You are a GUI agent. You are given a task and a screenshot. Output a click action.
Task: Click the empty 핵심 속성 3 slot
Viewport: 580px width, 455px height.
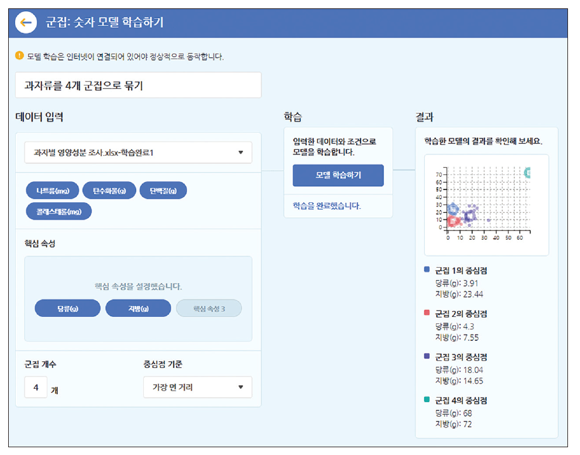pos(209,309)
